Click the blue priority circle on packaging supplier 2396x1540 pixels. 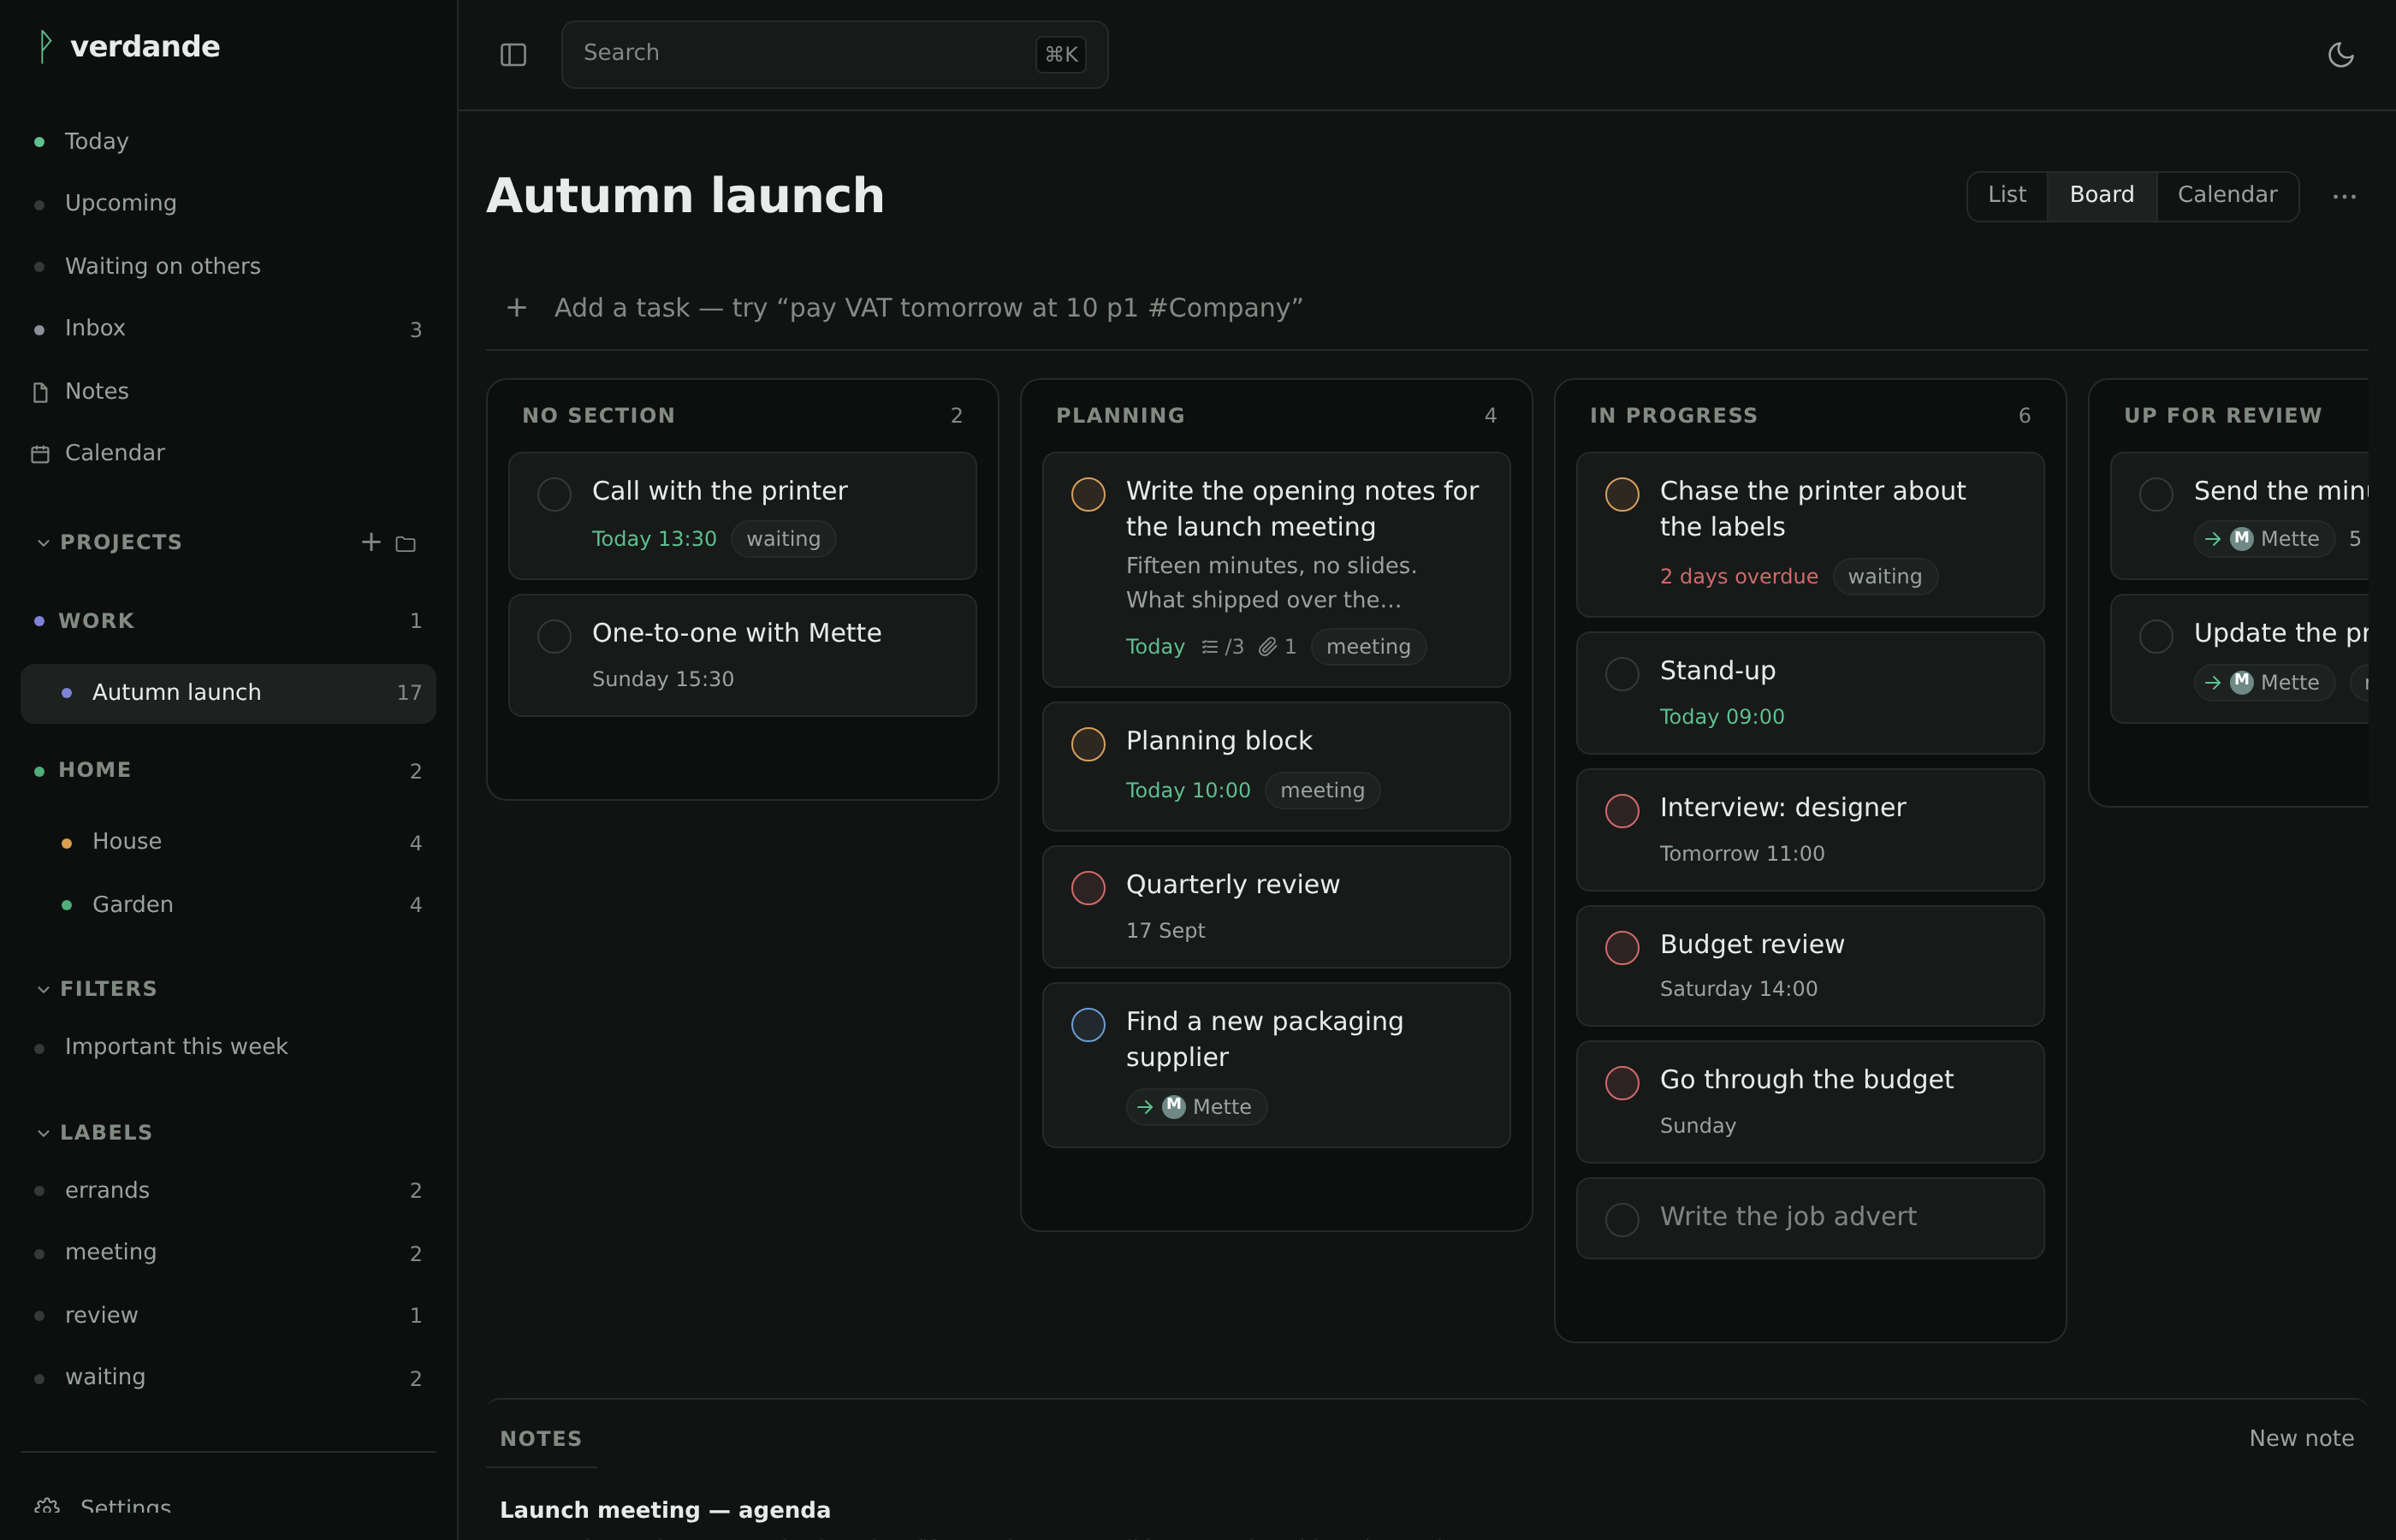click(x=1088, y=1025)
